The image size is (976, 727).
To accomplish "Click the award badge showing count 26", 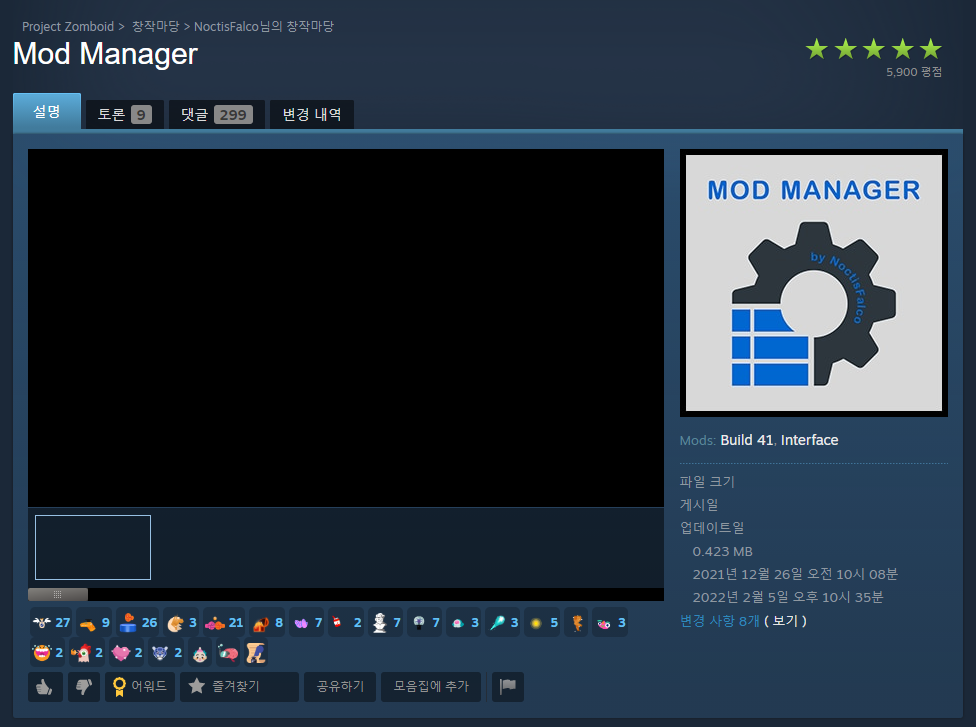I will coord(138,622).
